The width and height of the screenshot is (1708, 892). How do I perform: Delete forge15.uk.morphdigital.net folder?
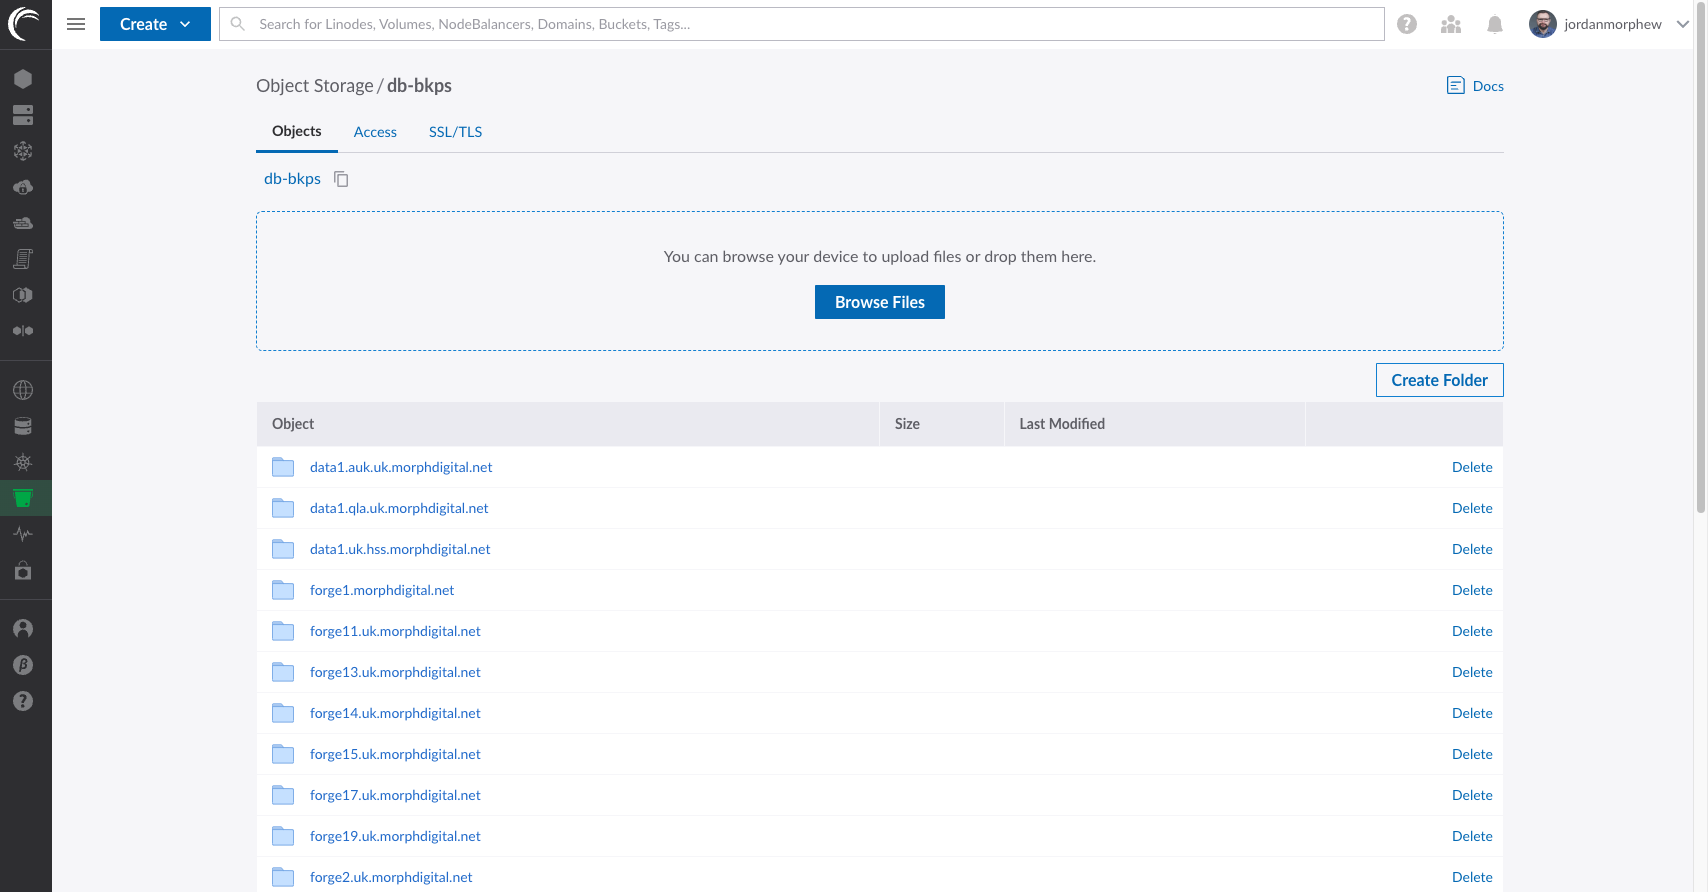point(1472,754)
